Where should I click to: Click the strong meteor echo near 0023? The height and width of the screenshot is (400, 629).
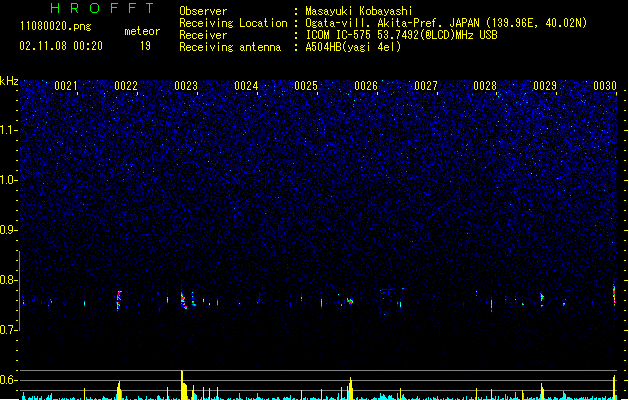[184, 300]
